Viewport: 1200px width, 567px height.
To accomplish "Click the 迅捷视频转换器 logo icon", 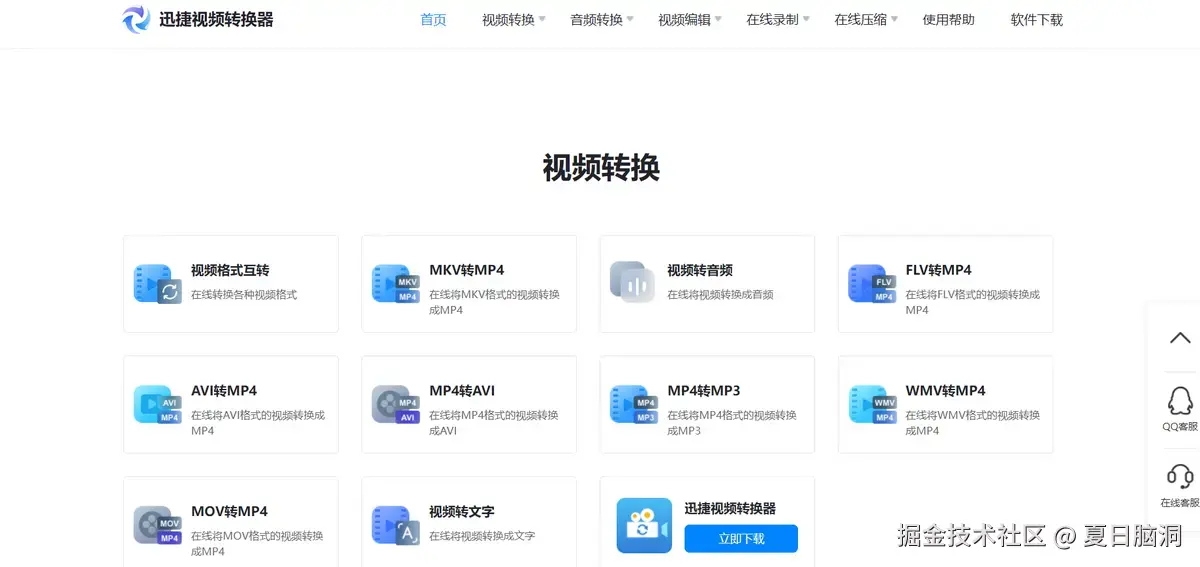I will tap(136, 19).
